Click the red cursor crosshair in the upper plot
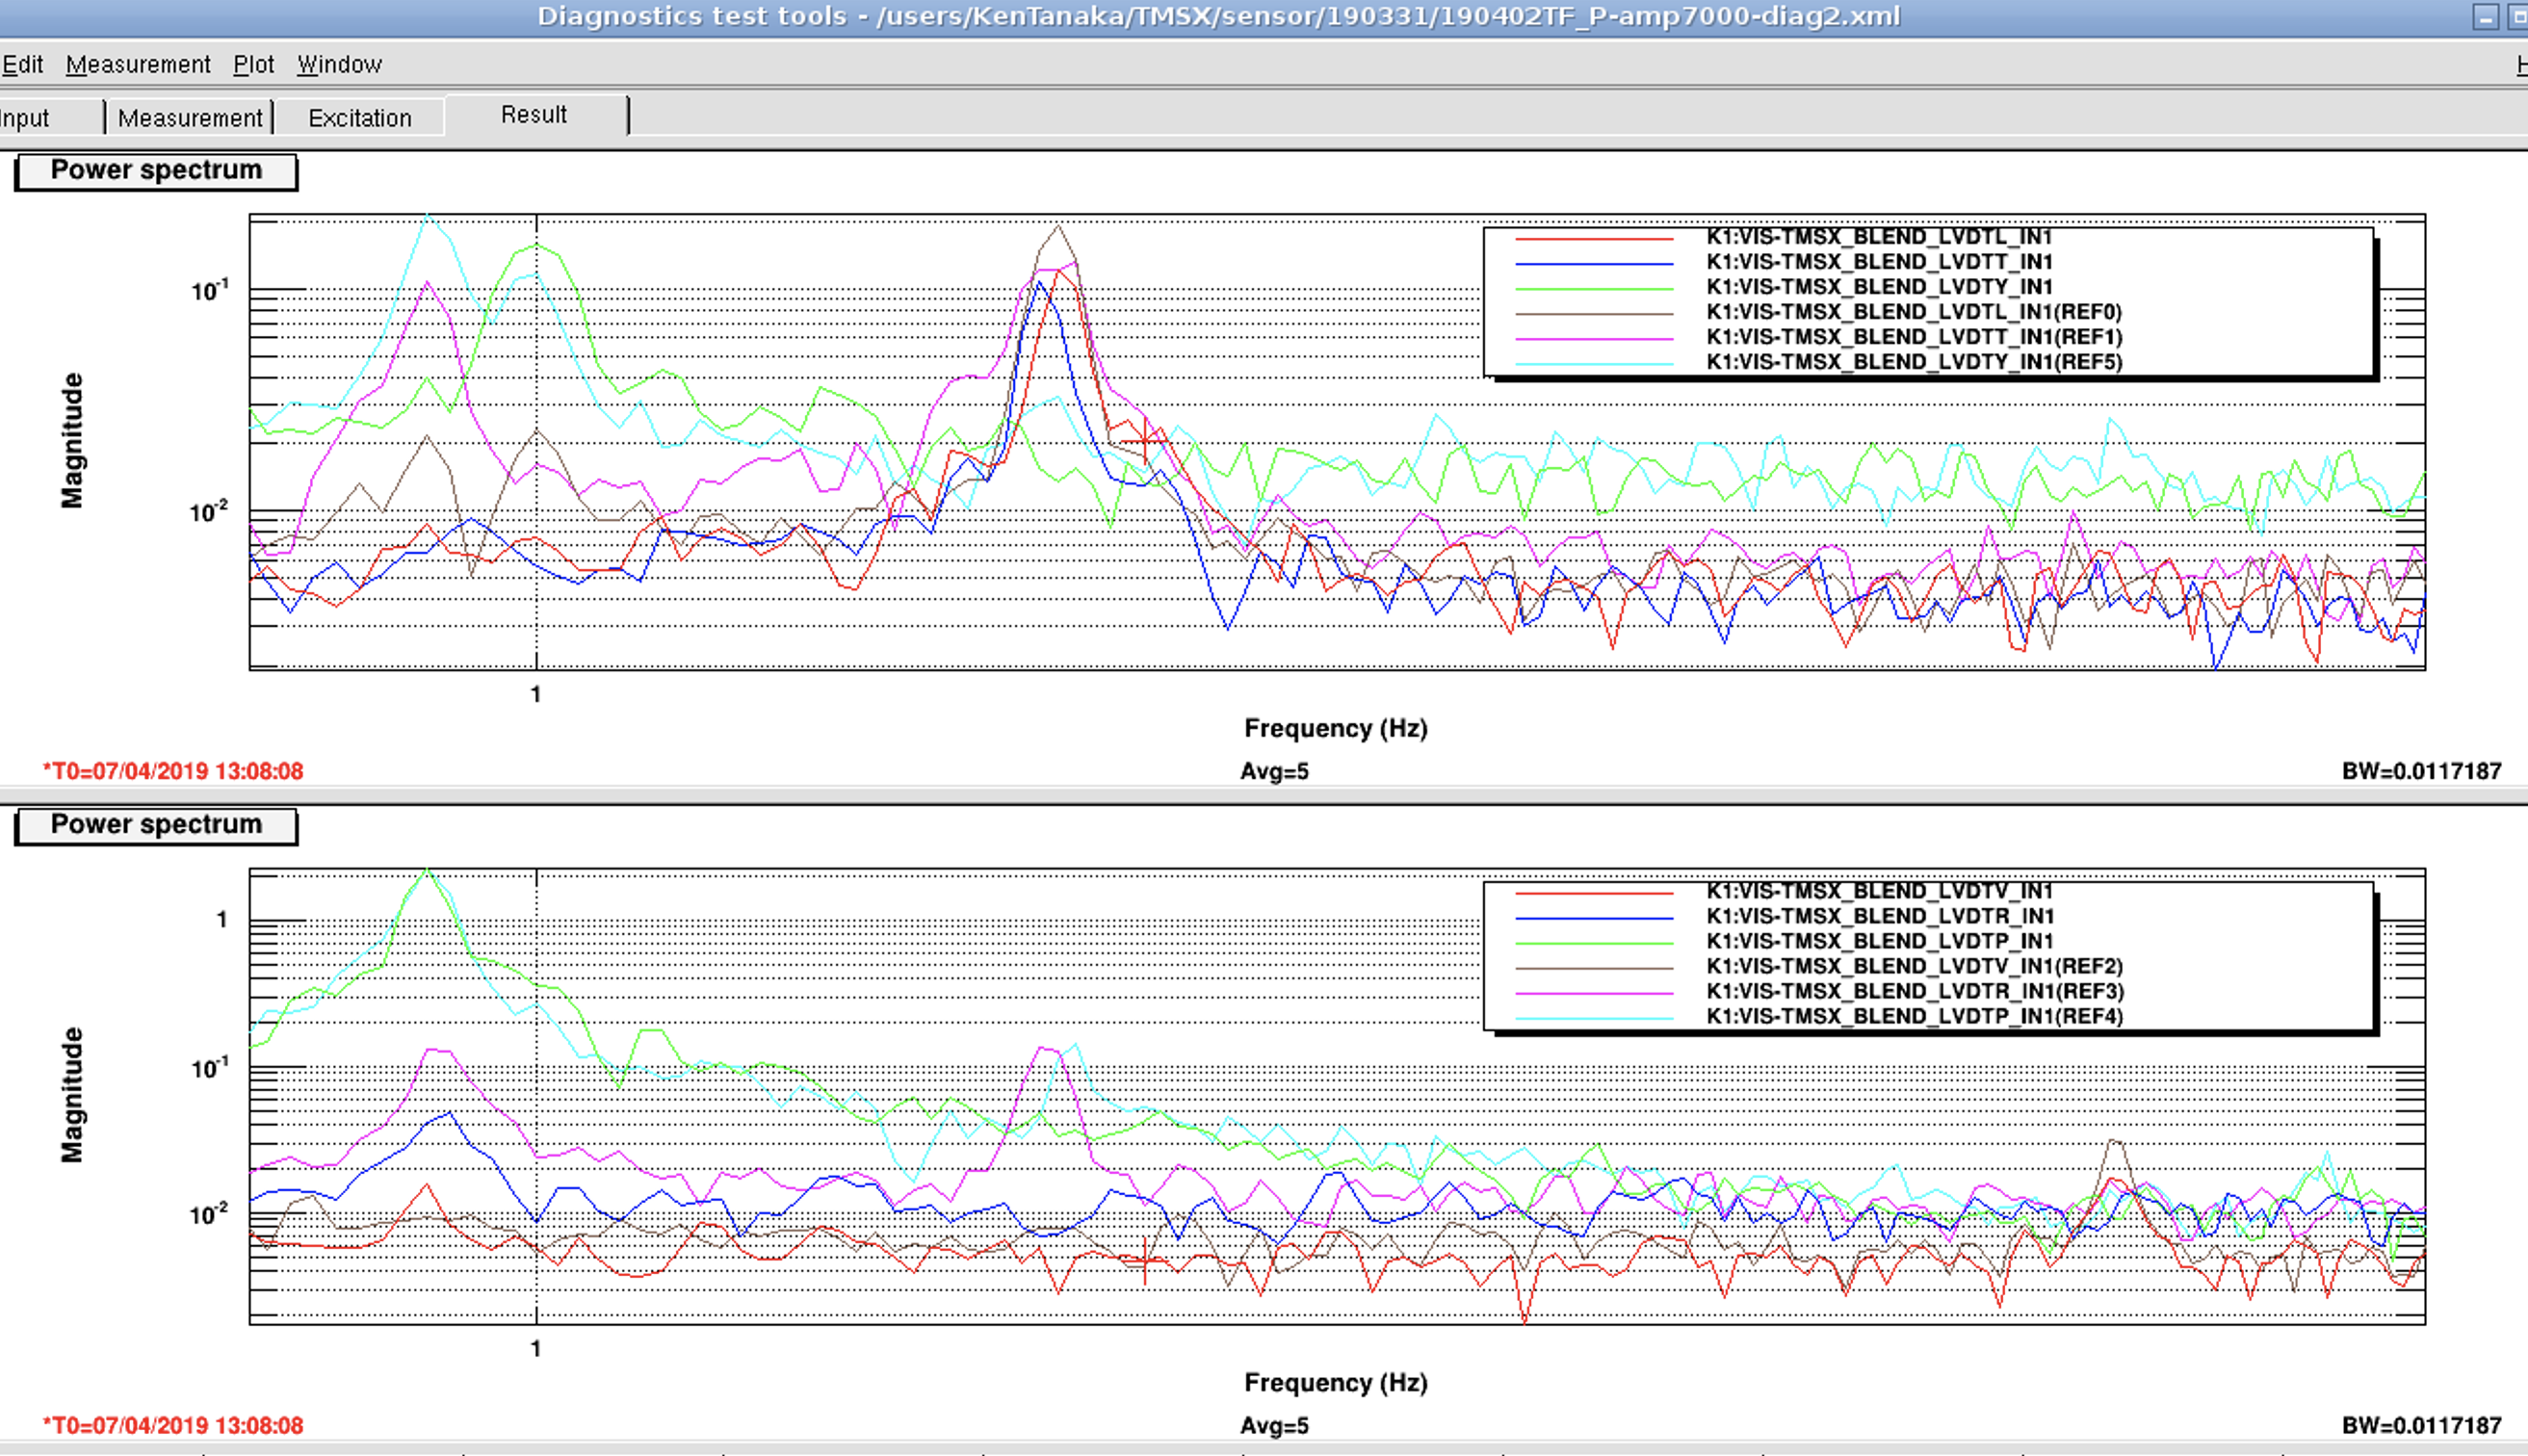 click(1144, 440)
